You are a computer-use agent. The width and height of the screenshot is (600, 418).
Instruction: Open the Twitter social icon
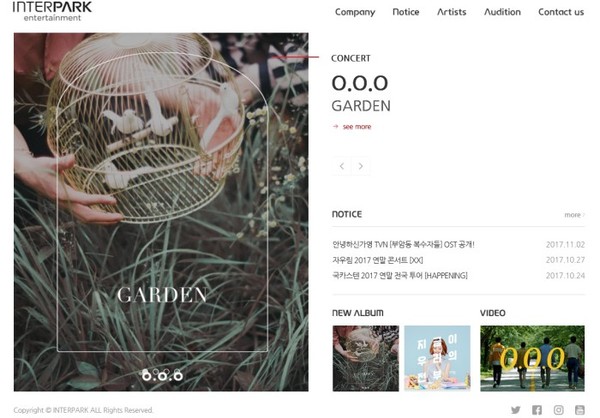(x=515, y=410)
